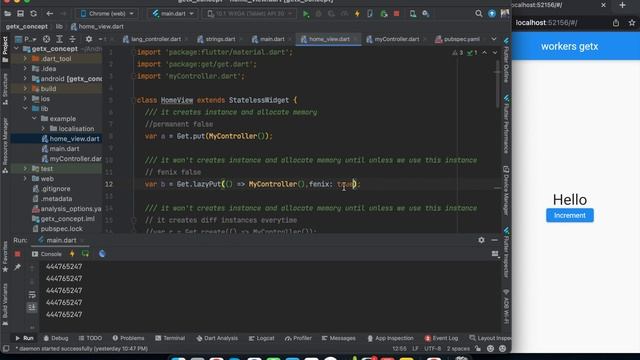
Task: Toggle soft-wrap icon in console gutter
Action: 32,295
